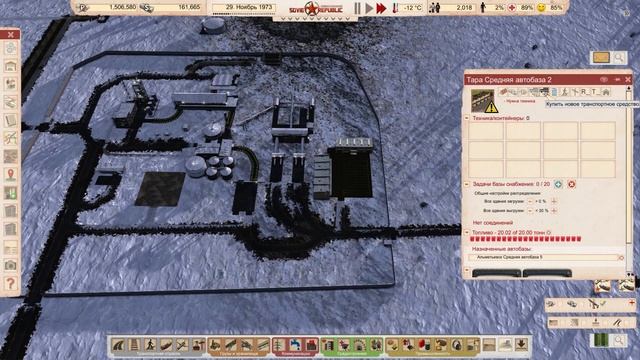
Task: Open the red heating plant menu
Action: tap(311, 345)
